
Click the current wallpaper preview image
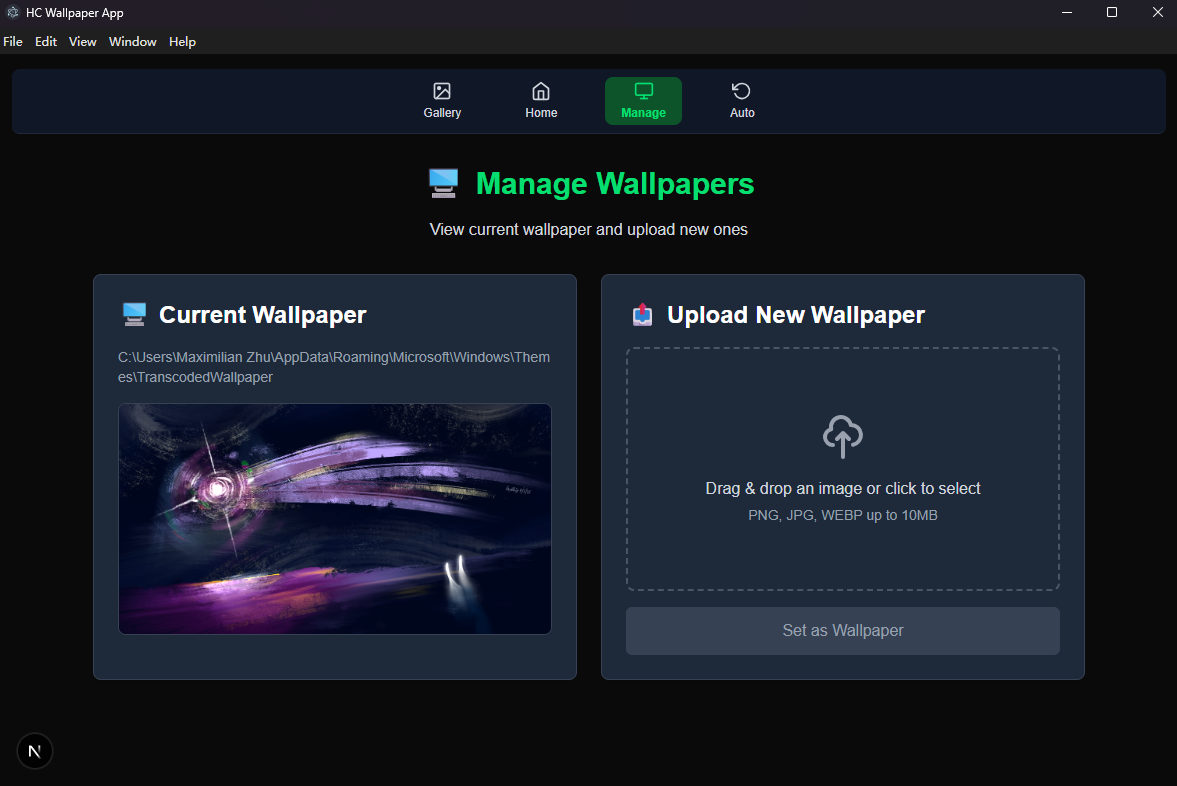(334, 518)
